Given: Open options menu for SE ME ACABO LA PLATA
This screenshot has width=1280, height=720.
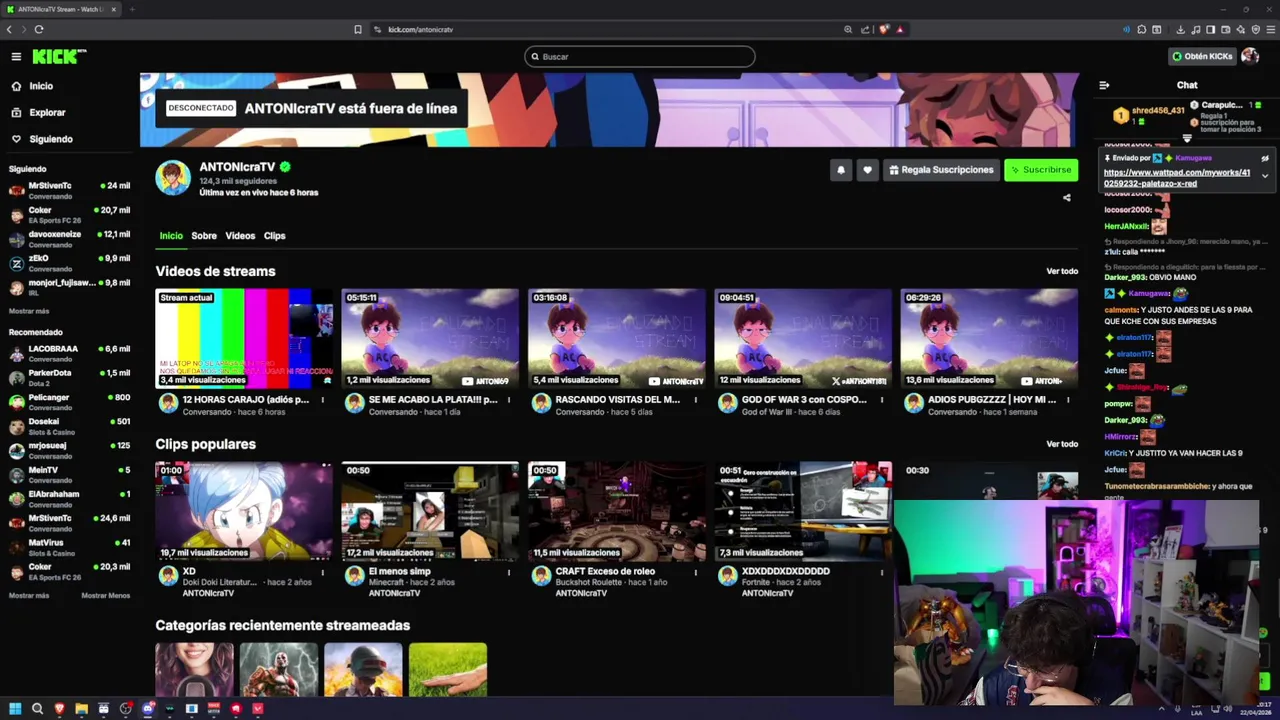Looking at the screenshot, I should point(508,400).
